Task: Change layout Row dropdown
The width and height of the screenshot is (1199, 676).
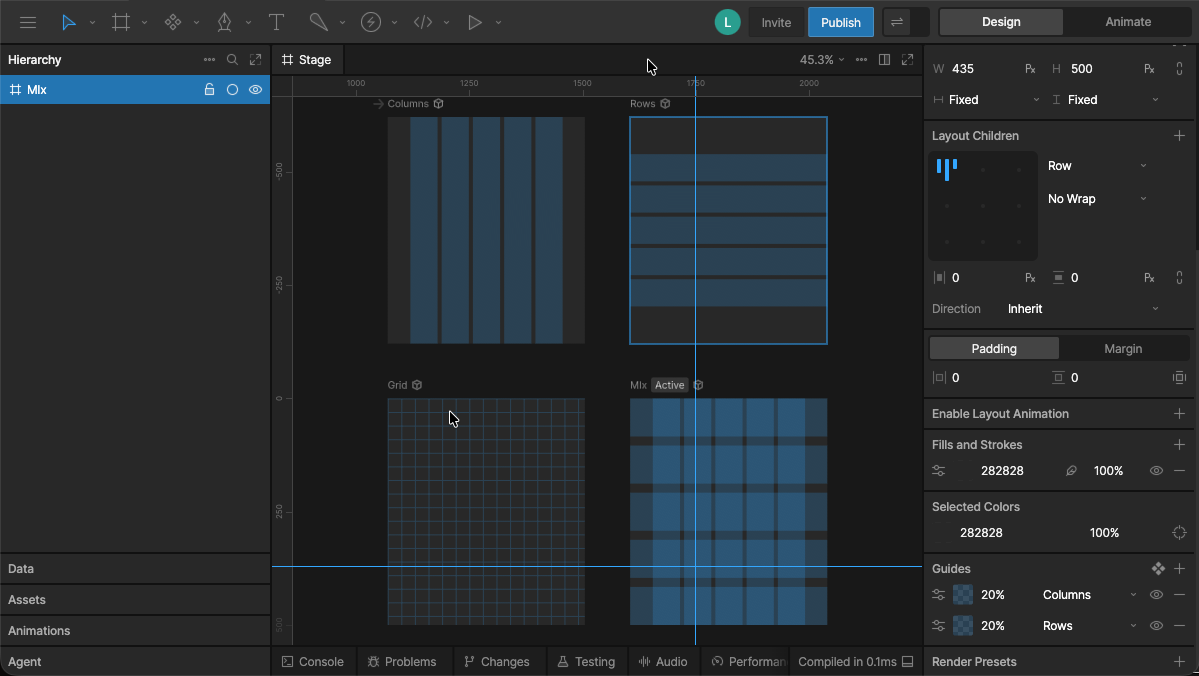Action: [1097, 166]
